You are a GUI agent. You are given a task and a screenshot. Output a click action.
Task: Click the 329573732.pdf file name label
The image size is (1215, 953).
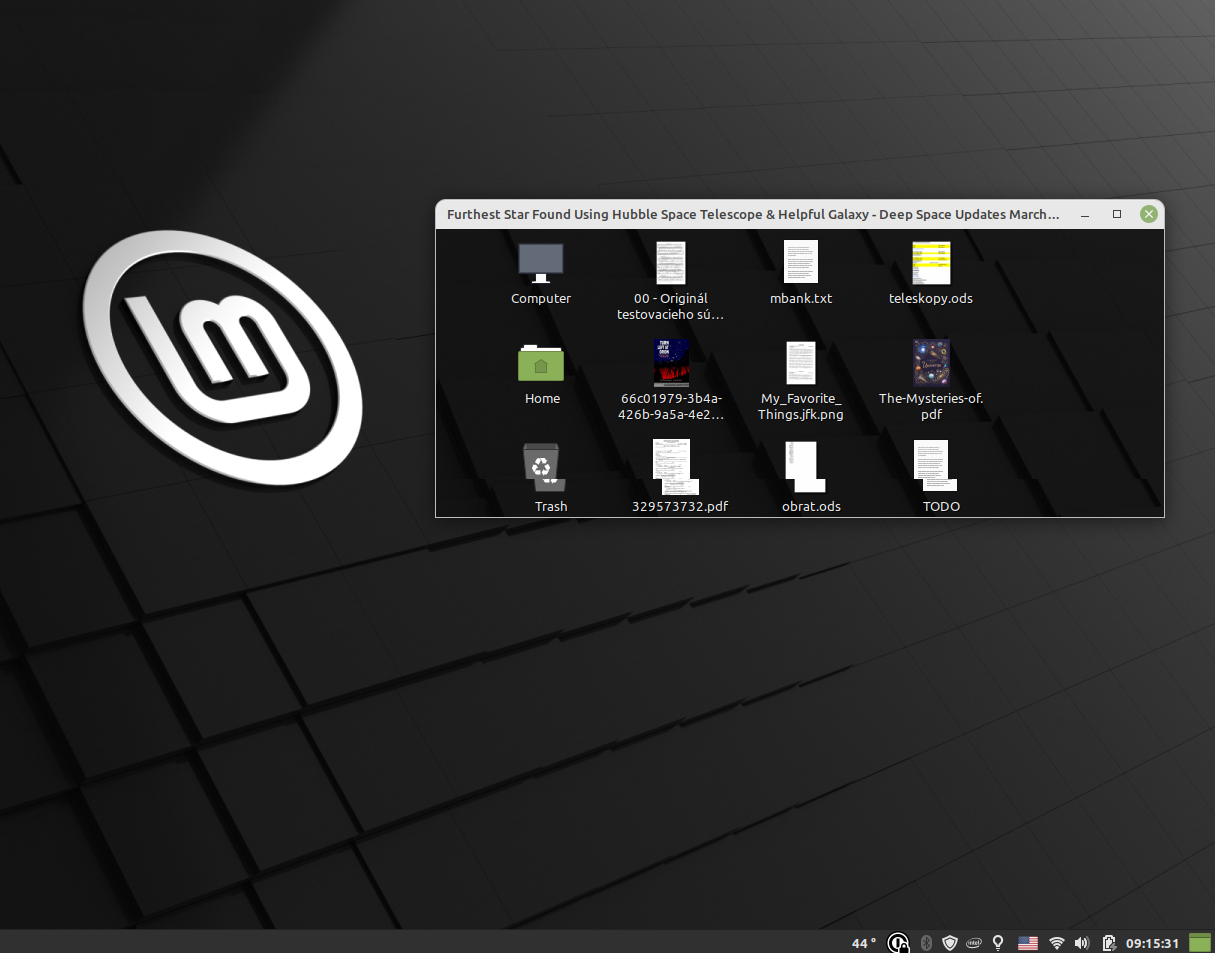[x=680, y=506]
